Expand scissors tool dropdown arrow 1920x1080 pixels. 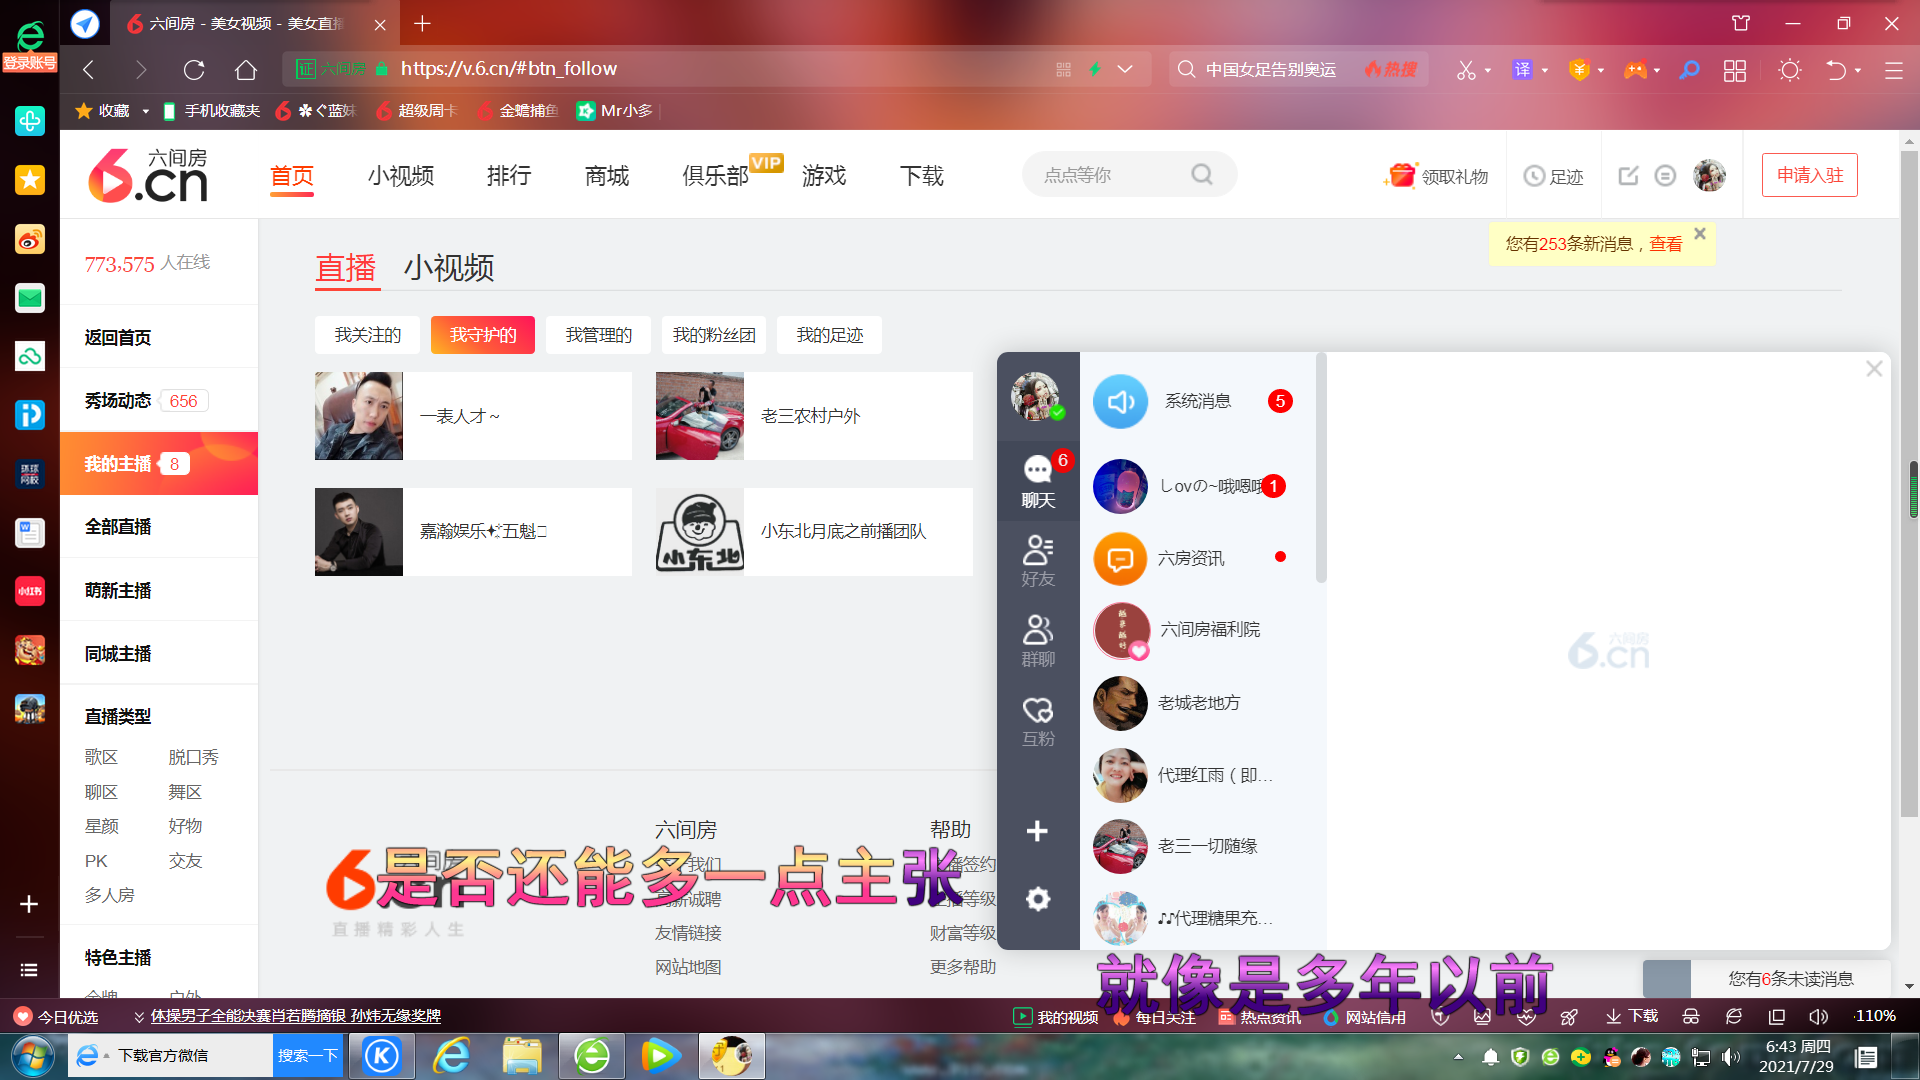pos(1488,70)
